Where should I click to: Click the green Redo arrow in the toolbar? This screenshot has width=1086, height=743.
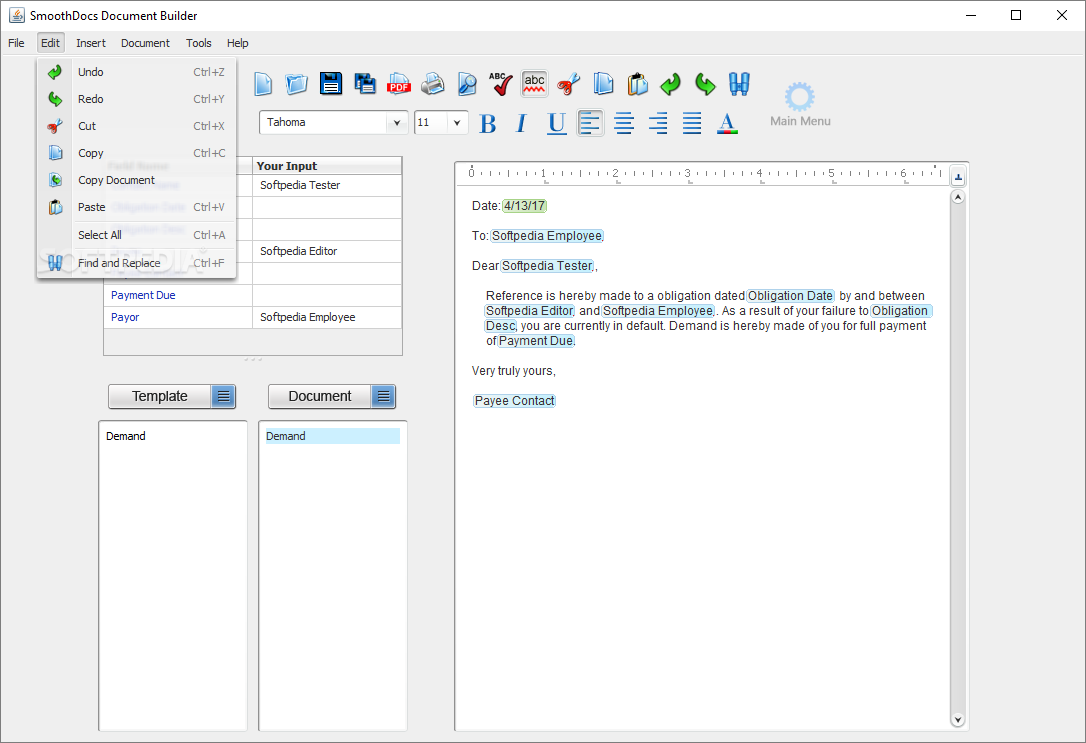705,84
